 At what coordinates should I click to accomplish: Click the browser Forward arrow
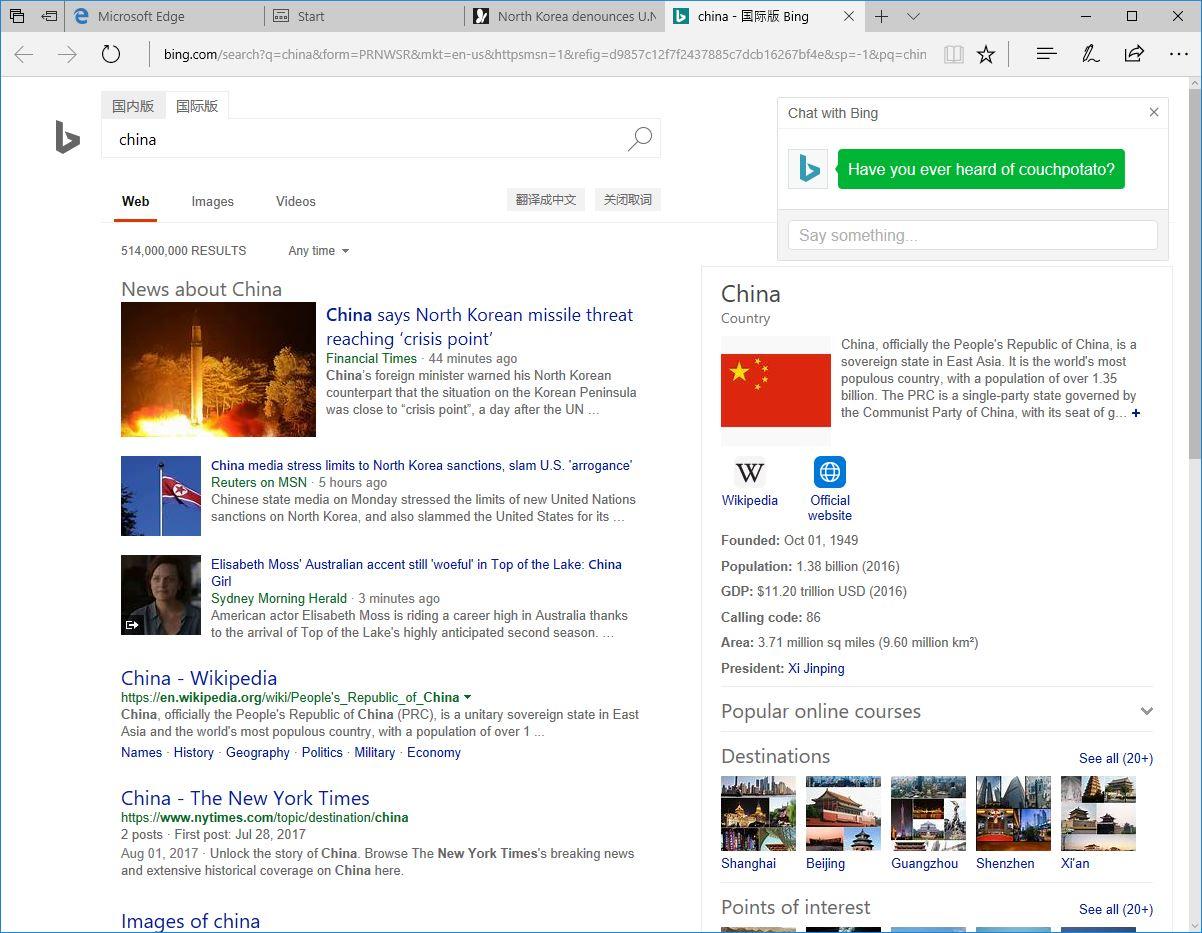pos(67,54)
